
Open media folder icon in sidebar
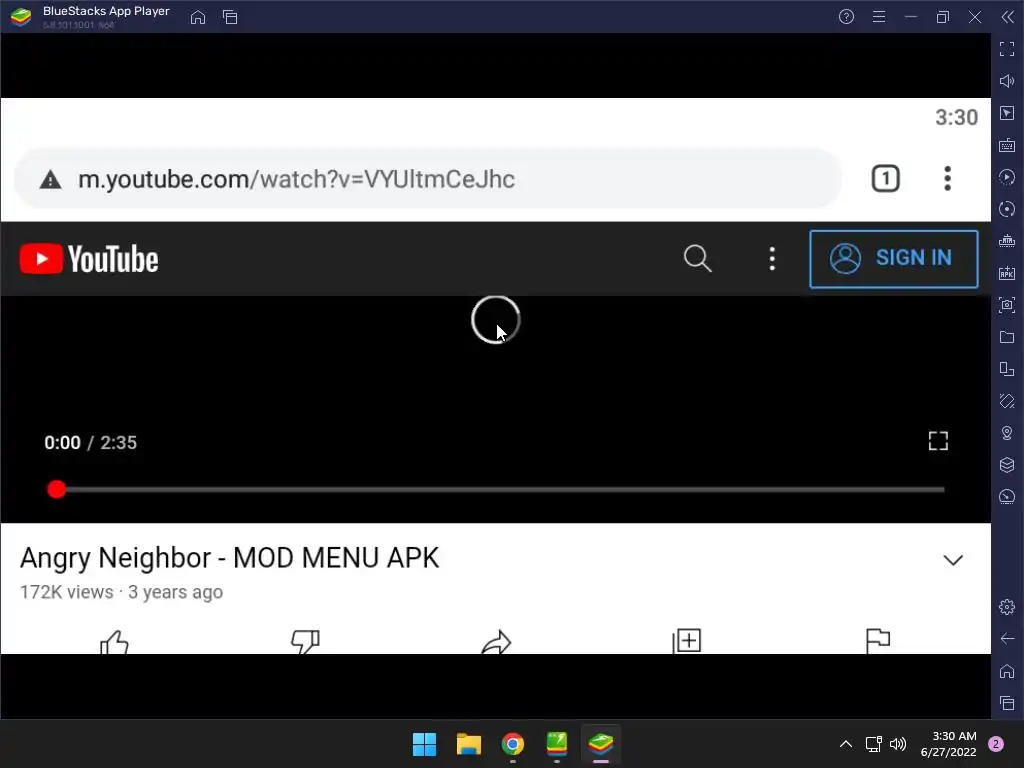pyautogui.click(x=1007, y=337)
